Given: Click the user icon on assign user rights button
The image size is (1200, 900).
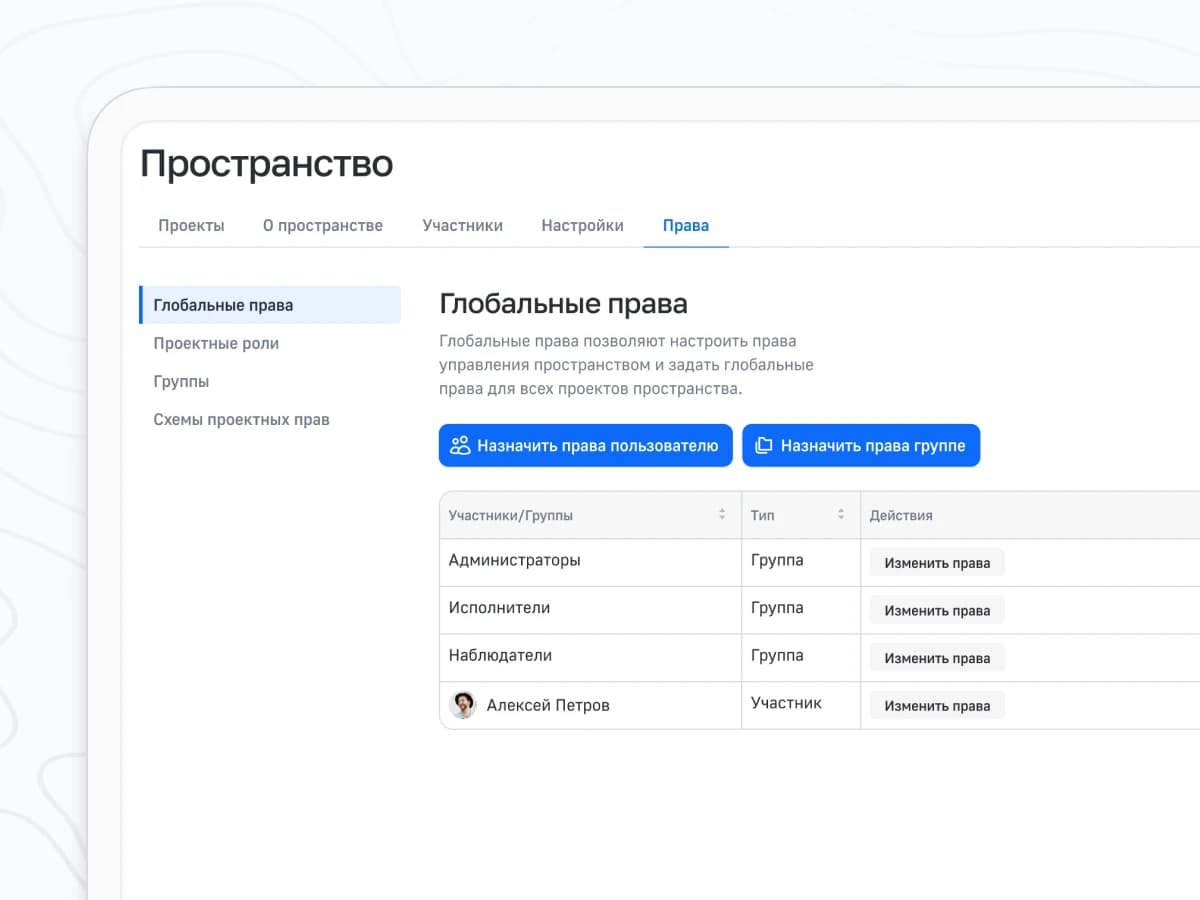Looking at the screenshot, I should pyautogui.click(x=460, y=446).
